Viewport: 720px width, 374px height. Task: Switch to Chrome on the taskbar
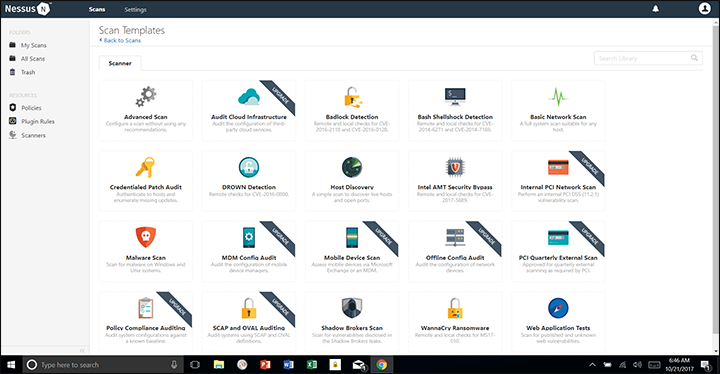[x=382, y=365]
